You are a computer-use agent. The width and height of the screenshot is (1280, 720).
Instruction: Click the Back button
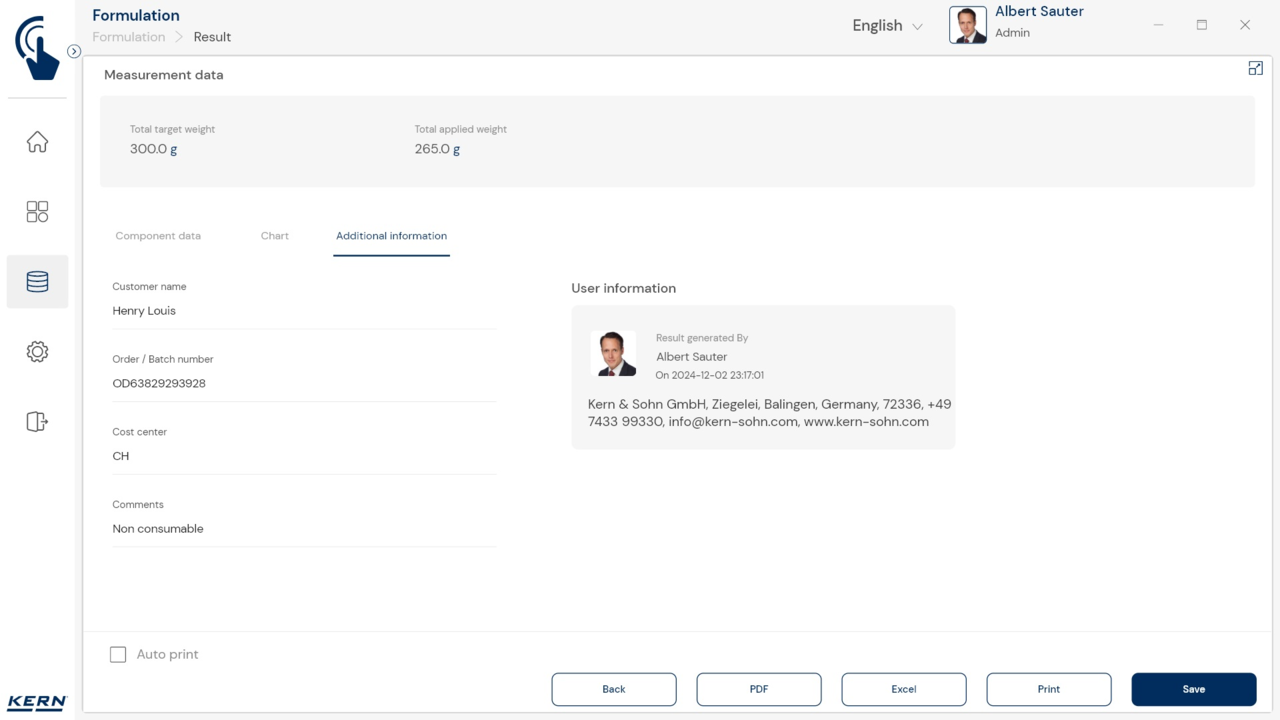click(613, 689)
